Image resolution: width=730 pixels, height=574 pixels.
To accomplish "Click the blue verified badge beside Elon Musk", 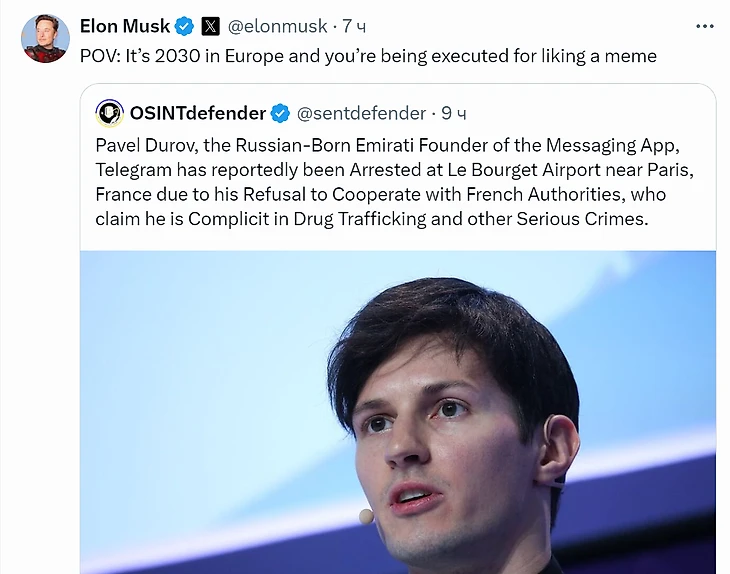I will tap(186, 26).
